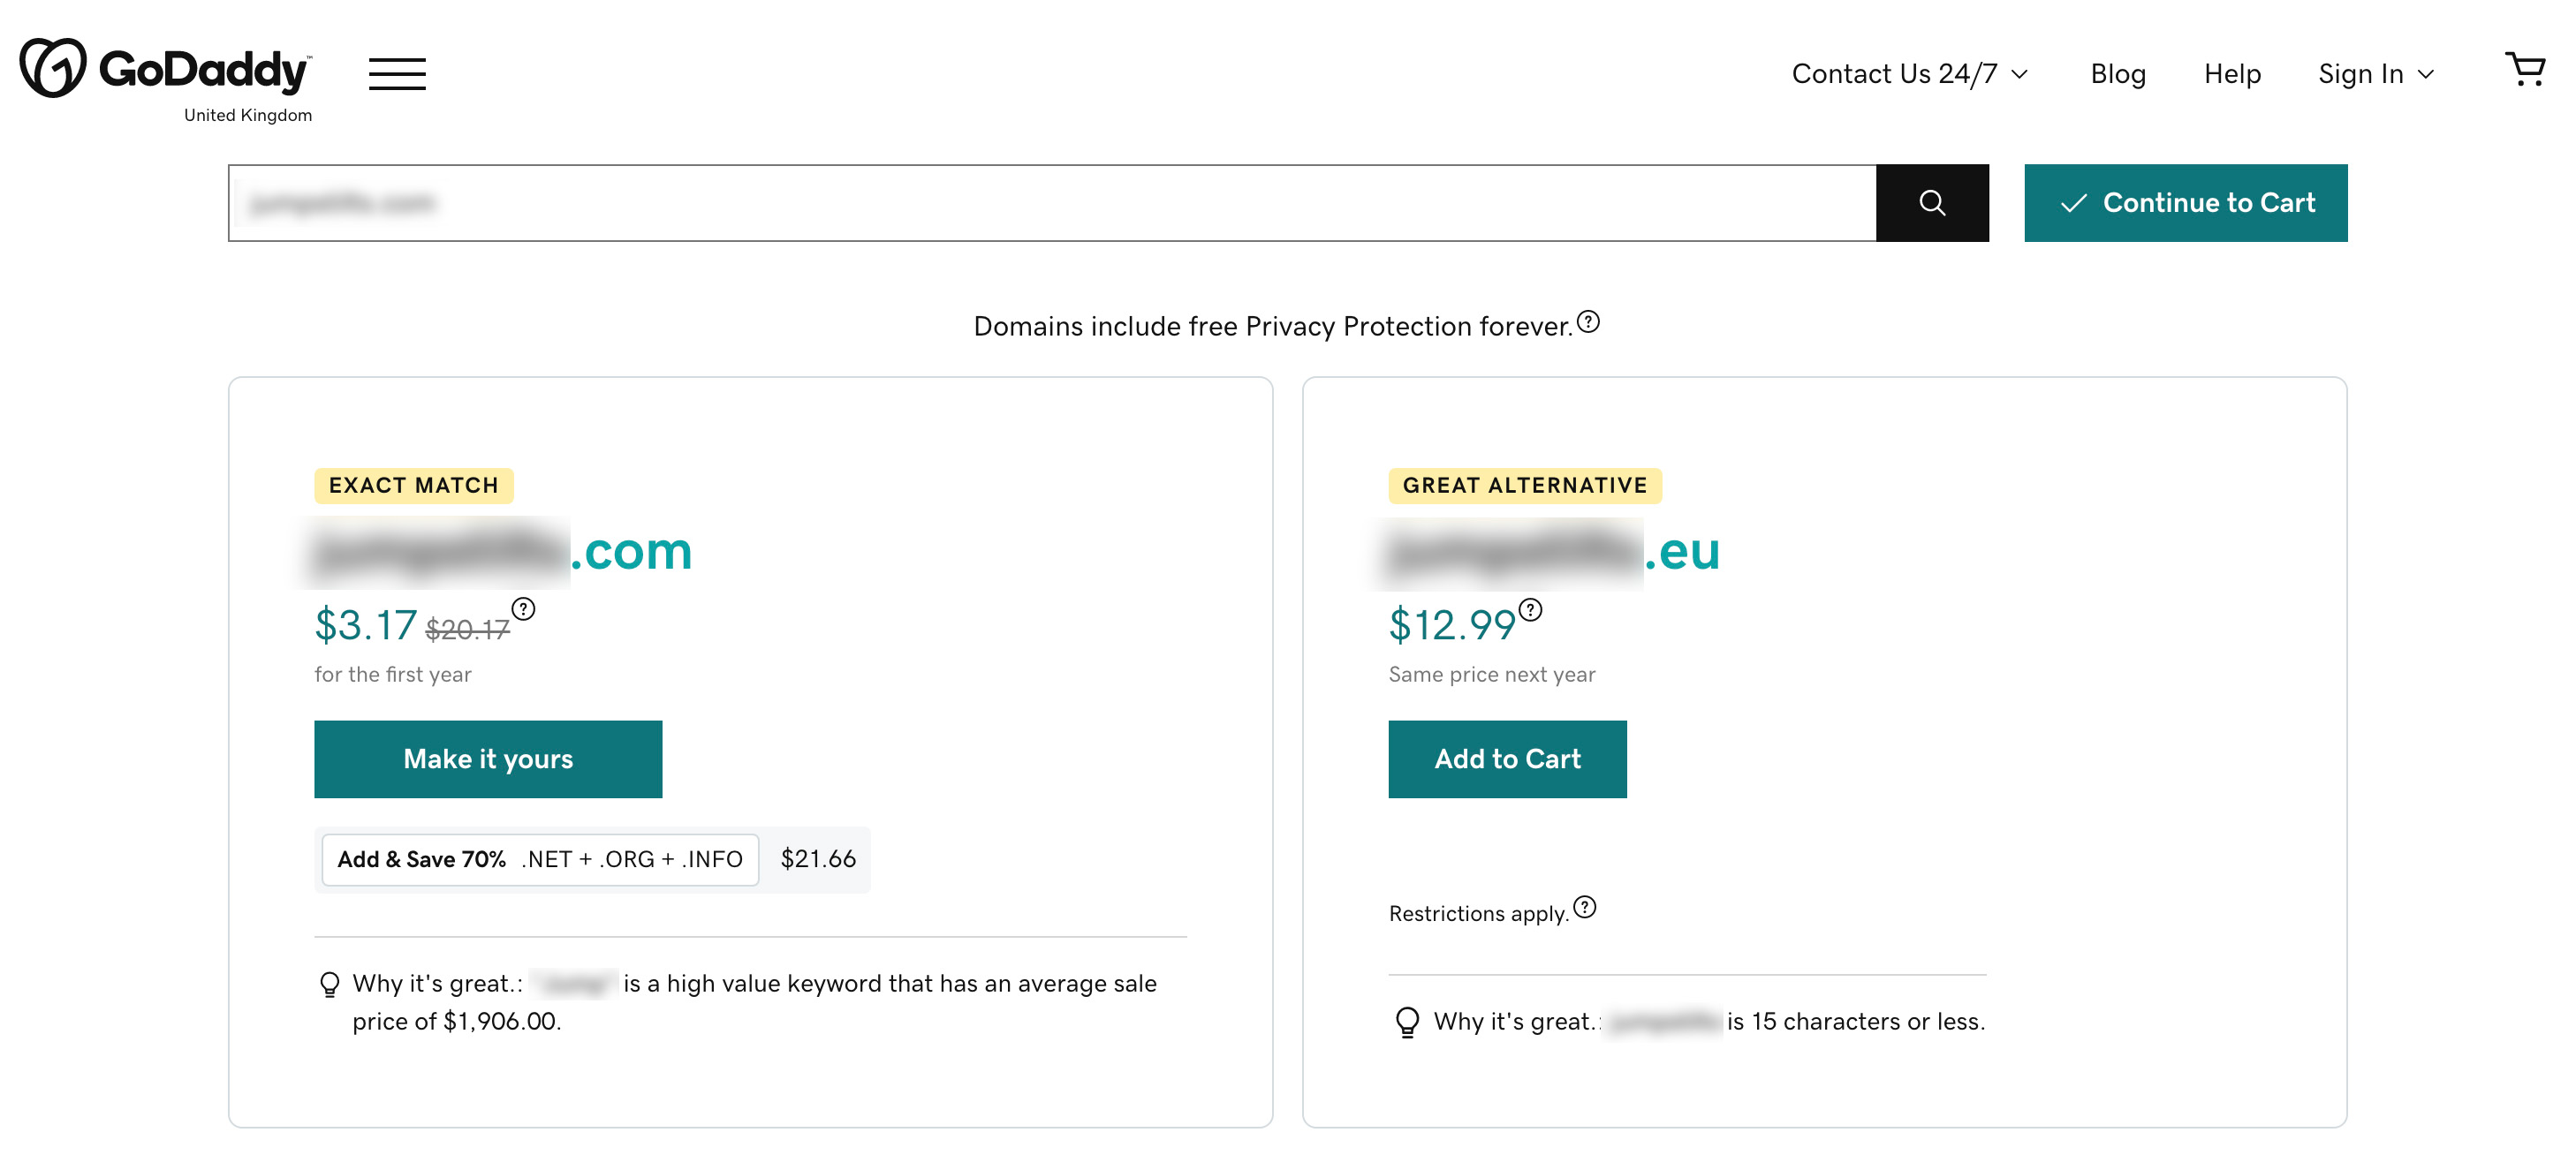The height and width of the screenshot is (1155, 2576).
Task: Open the Help menu link
Action: pyautogui.click(x=2232, y=74)
